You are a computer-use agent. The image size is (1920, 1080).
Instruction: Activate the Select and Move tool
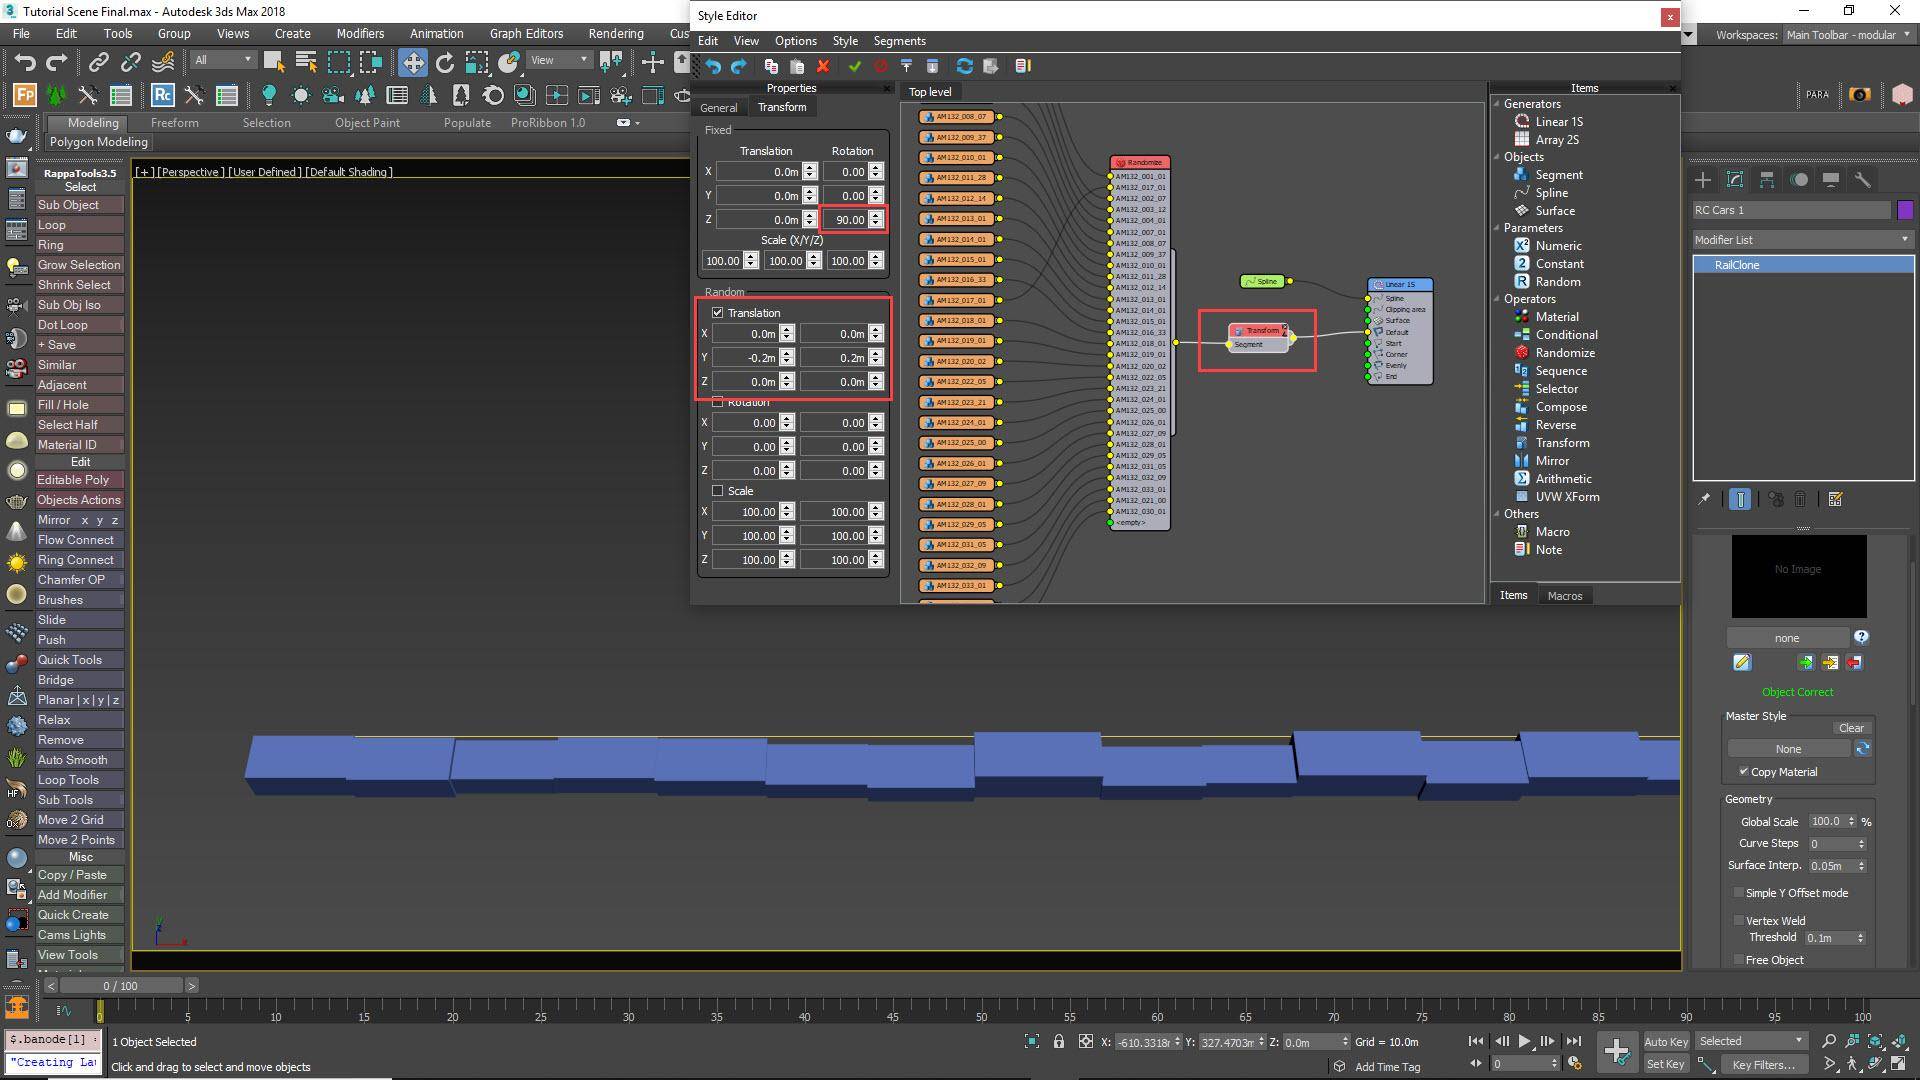413,61
